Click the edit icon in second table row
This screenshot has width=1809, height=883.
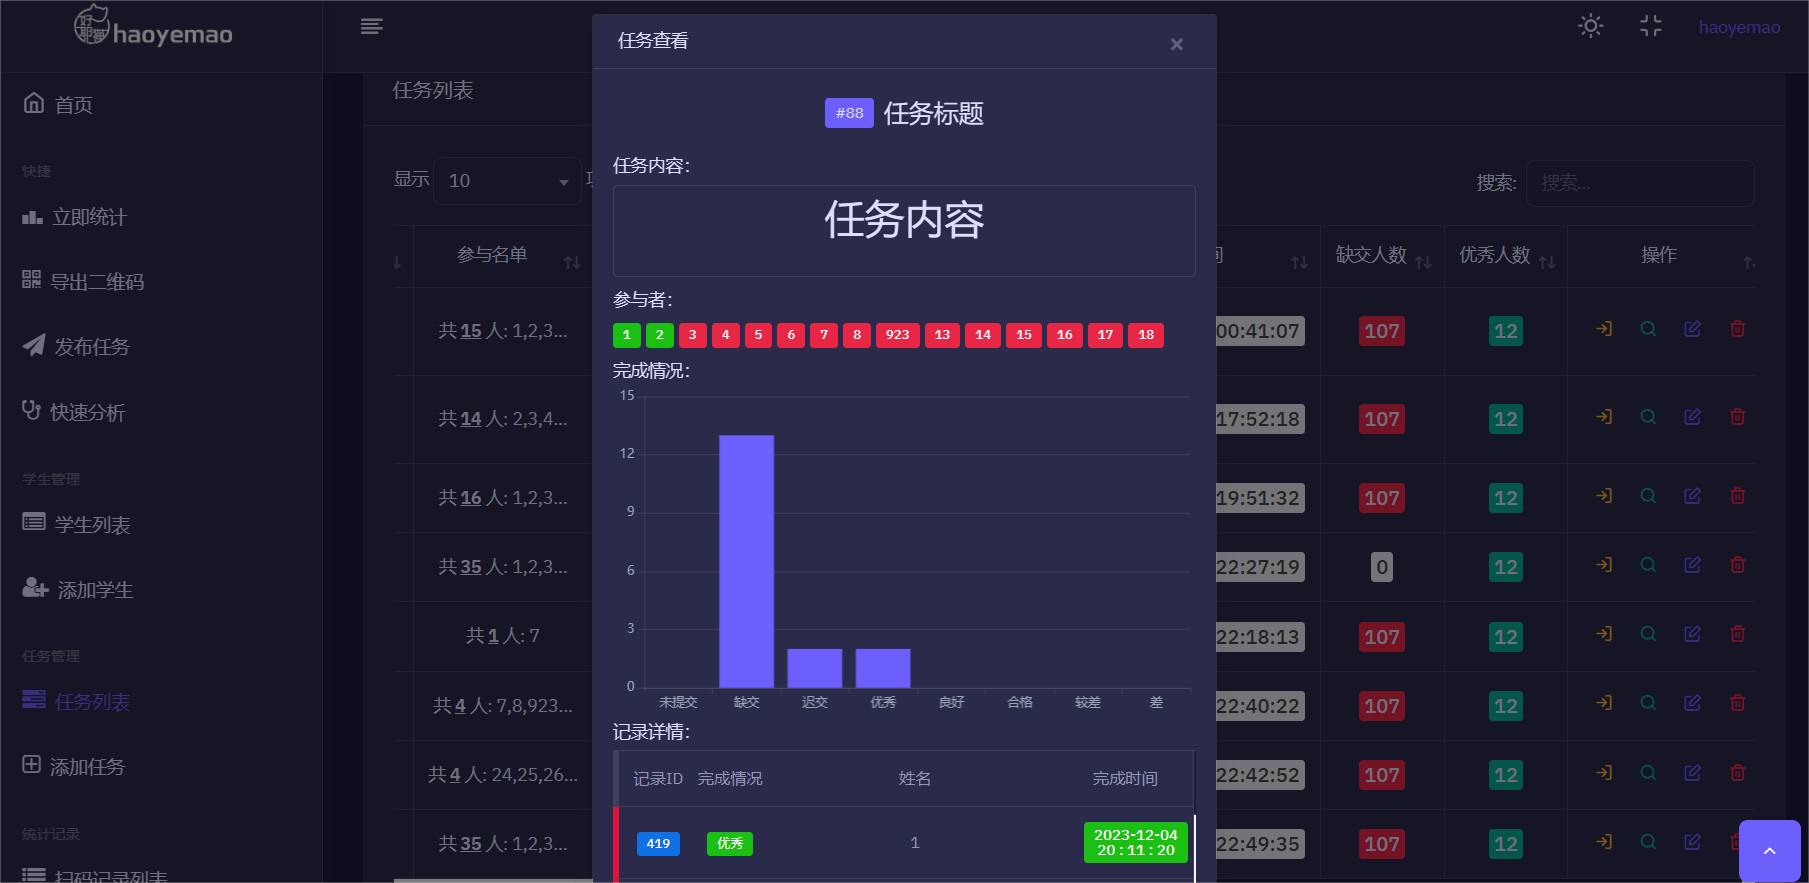(x=1692, y=417)
